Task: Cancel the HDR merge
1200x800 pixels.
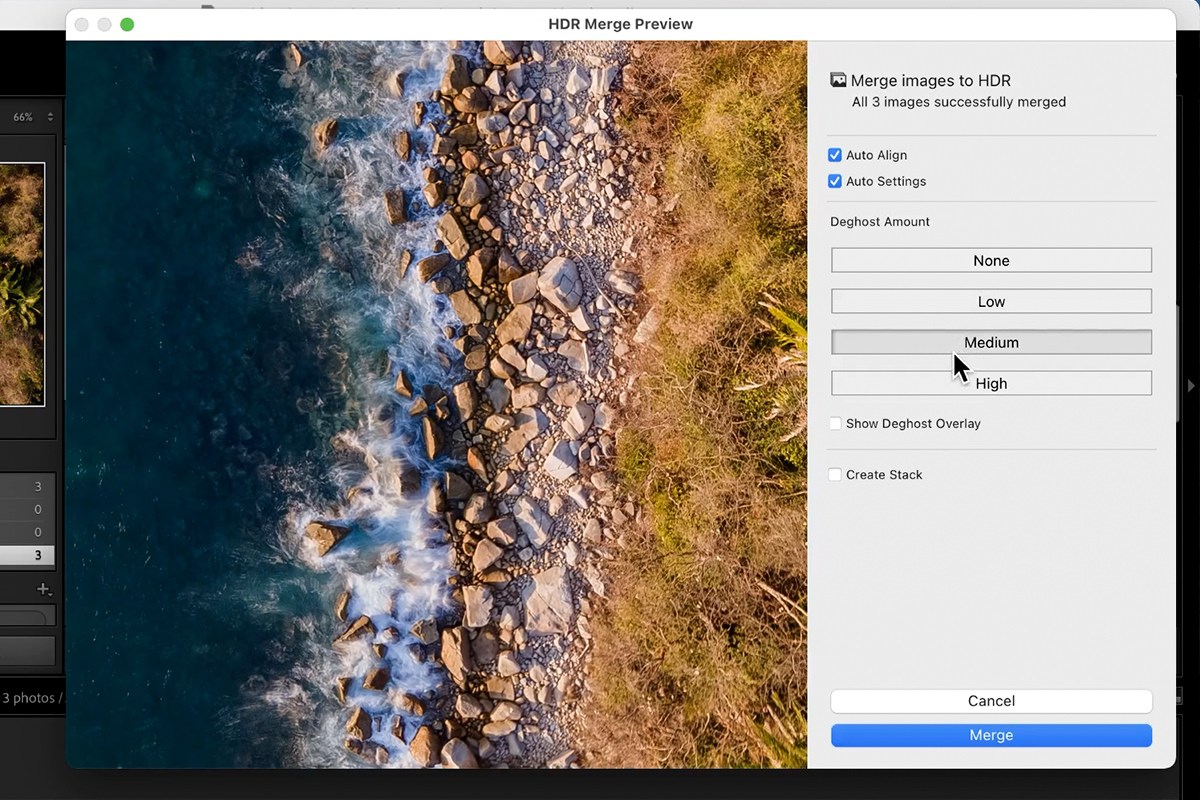Action: [x=991, y=701]
